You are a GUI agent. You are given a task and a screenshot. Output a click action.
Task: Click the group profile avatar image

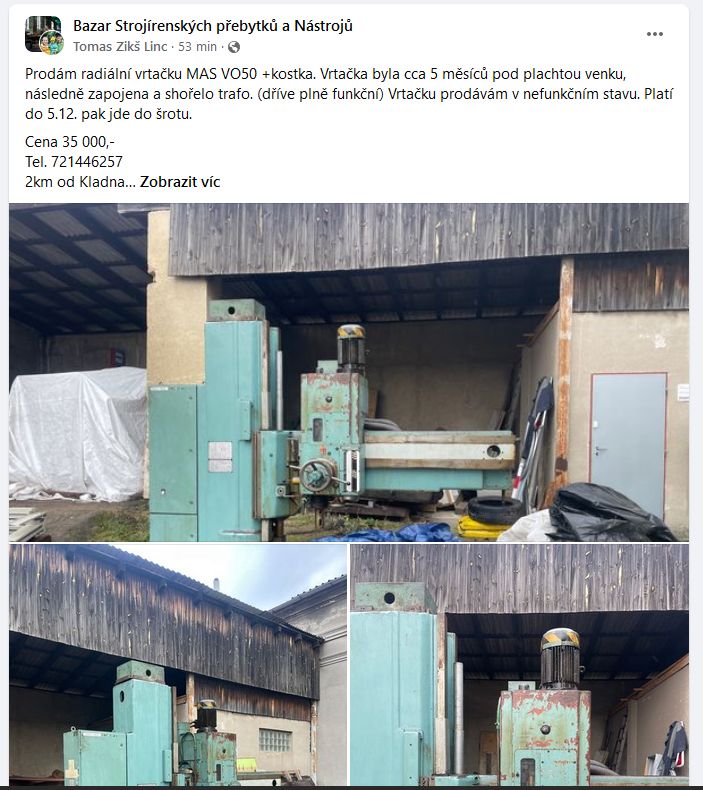(42, 32)
